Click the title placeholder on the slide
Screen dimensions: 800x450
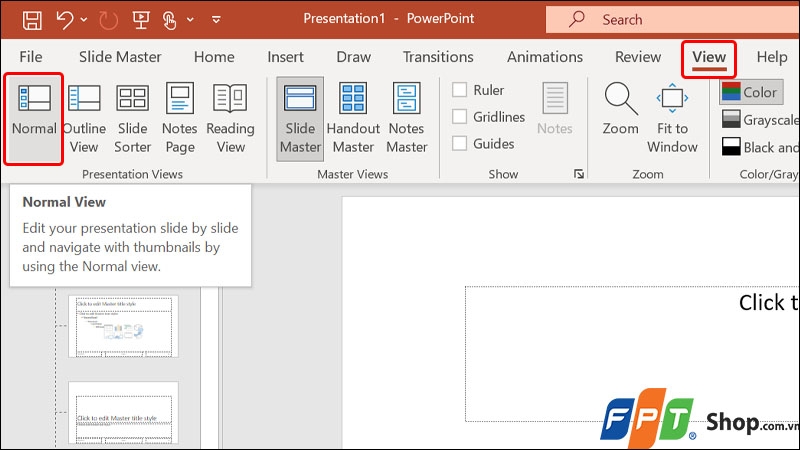point(632,354)
